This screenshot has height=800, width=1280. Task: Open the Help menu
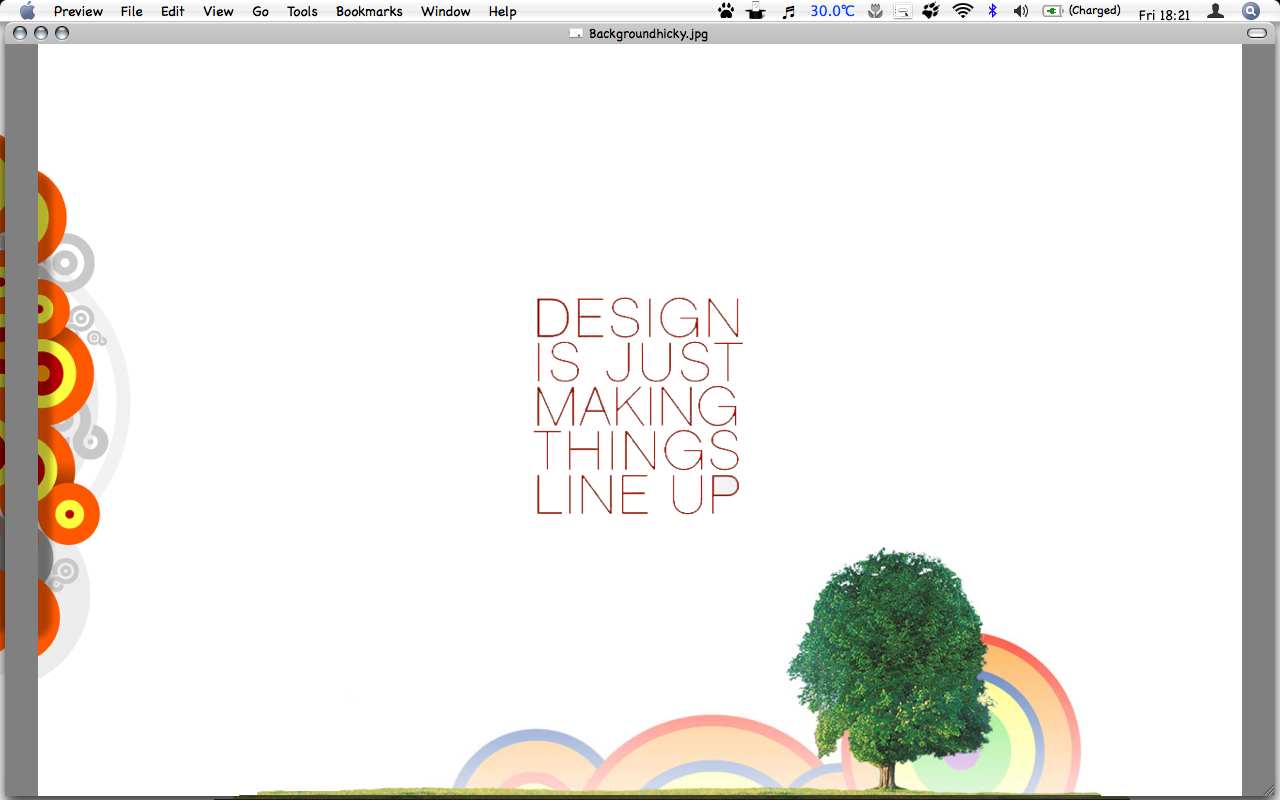[x=502, y=11]
